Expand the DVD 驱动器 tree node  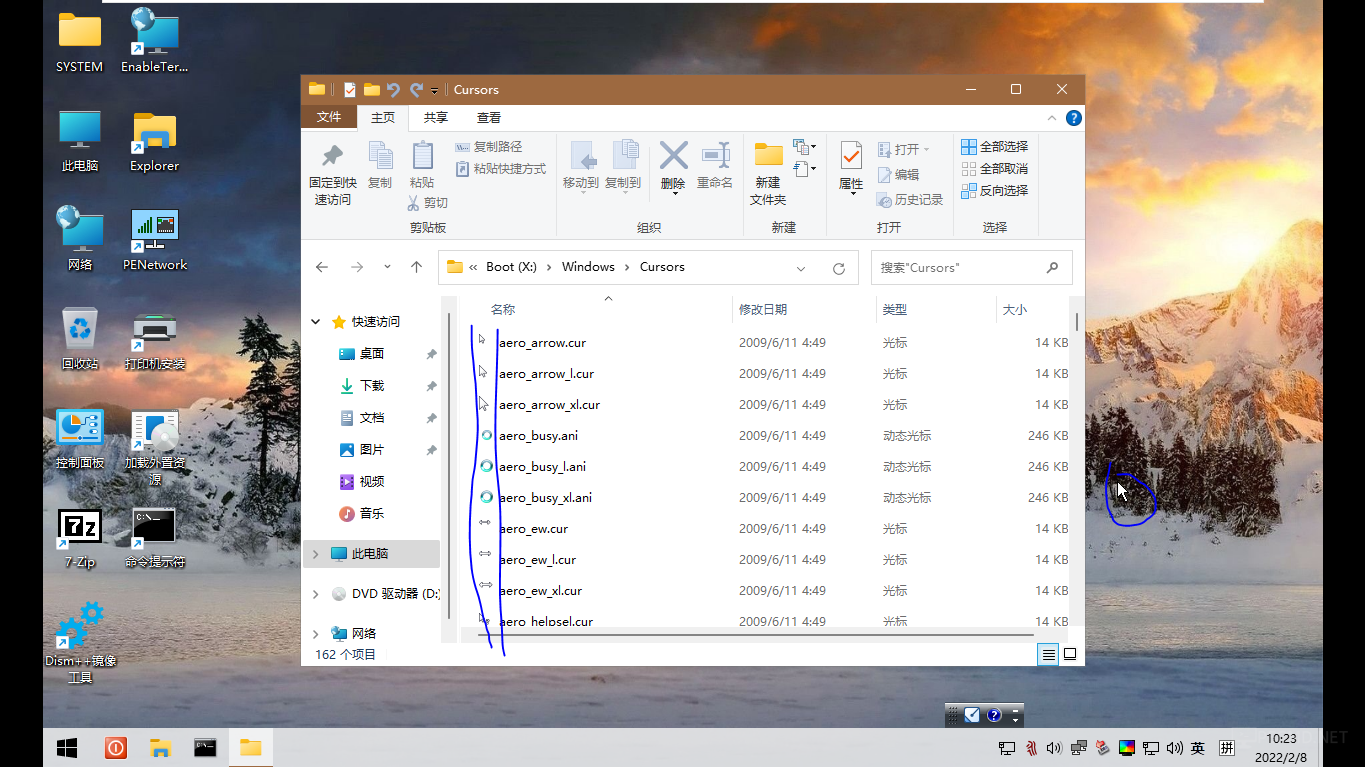[x=316, y=594]
